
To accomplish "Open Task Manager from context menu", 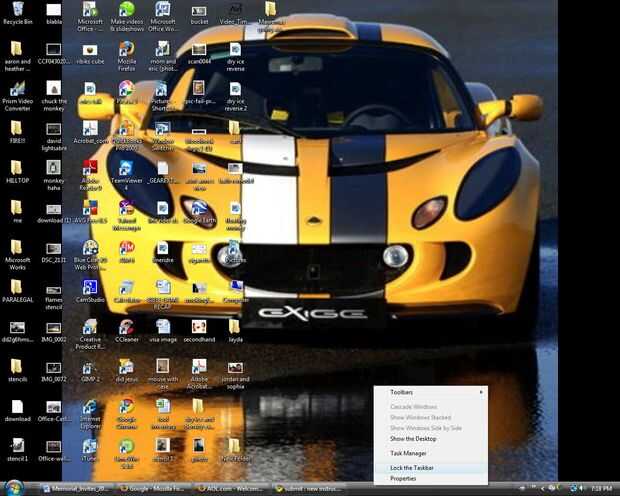I will [408, 453].
